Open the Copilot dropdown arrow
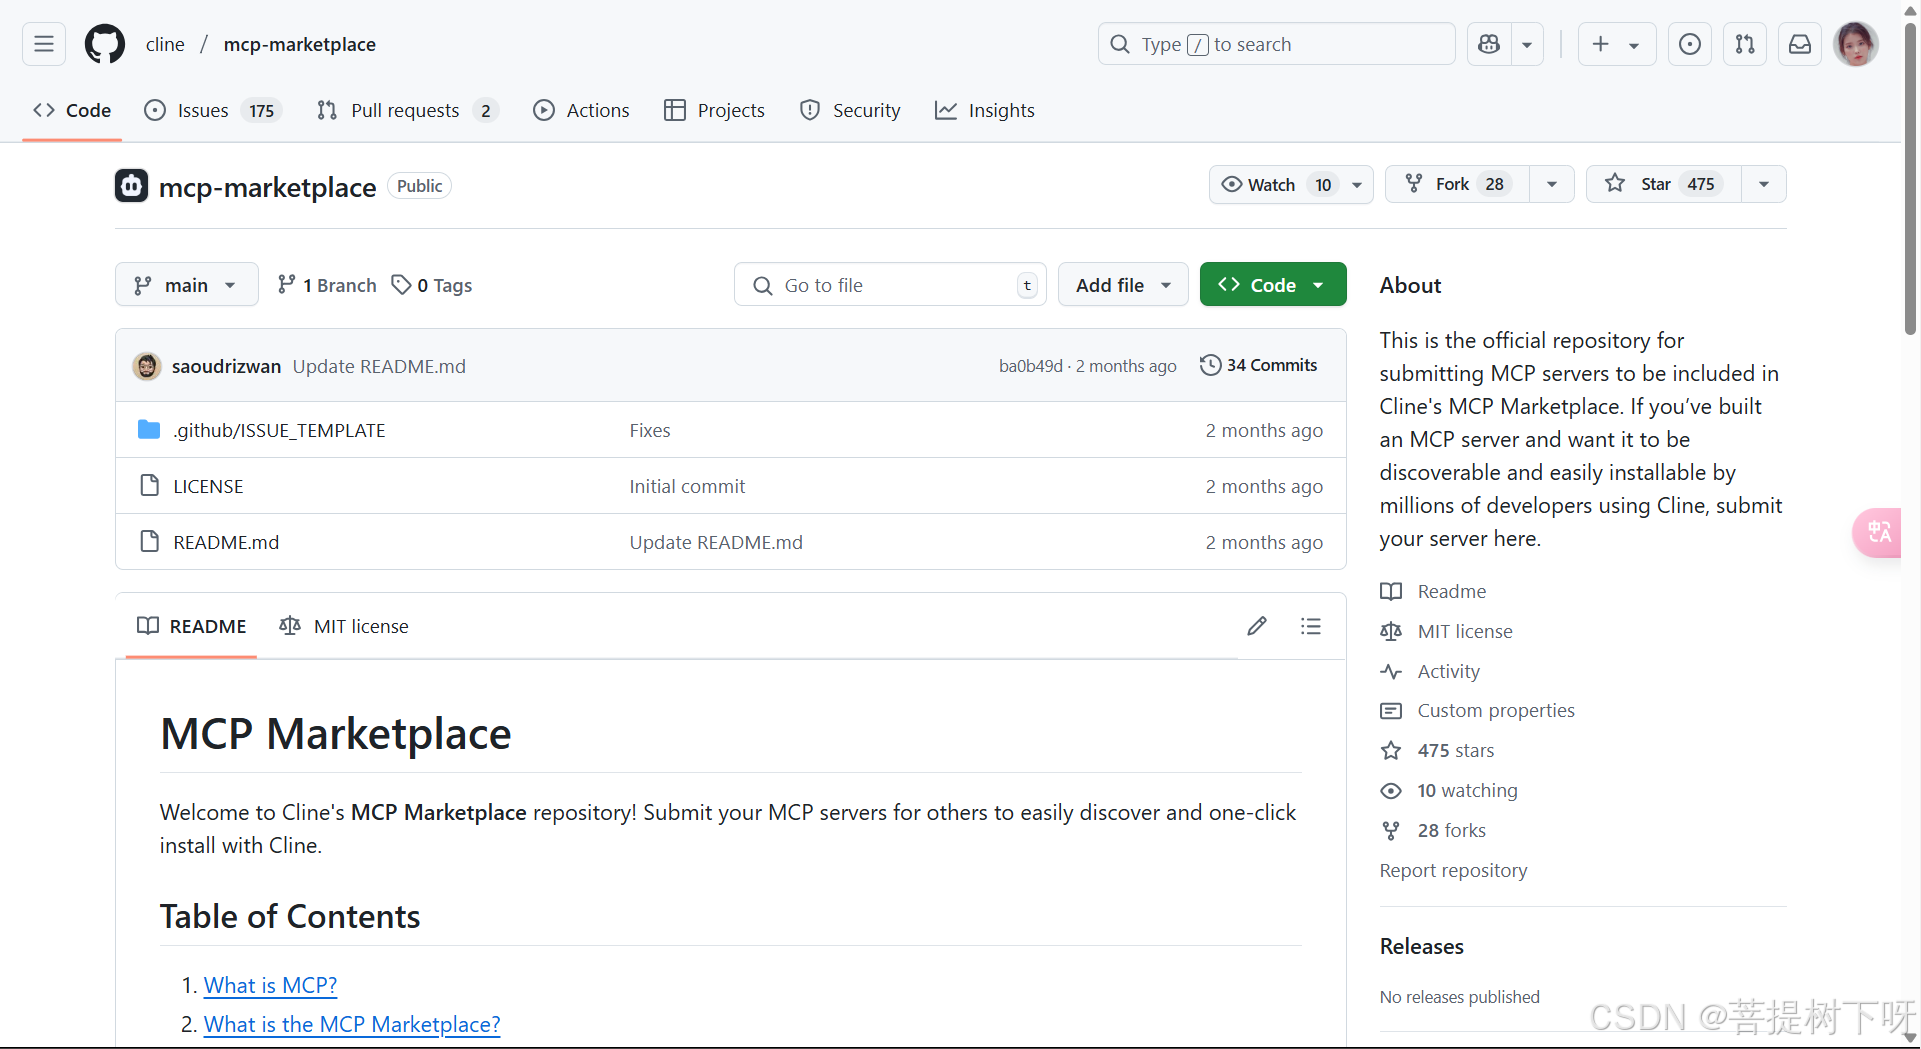The image size is (1921, 1049). [x=1527, y=44]
